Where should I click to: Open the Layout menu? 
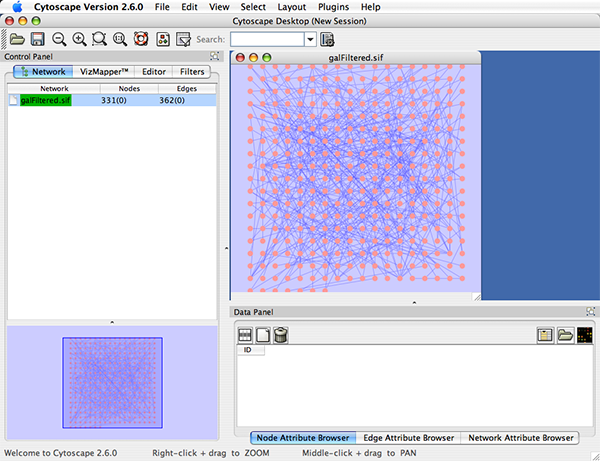pos(291,7)
